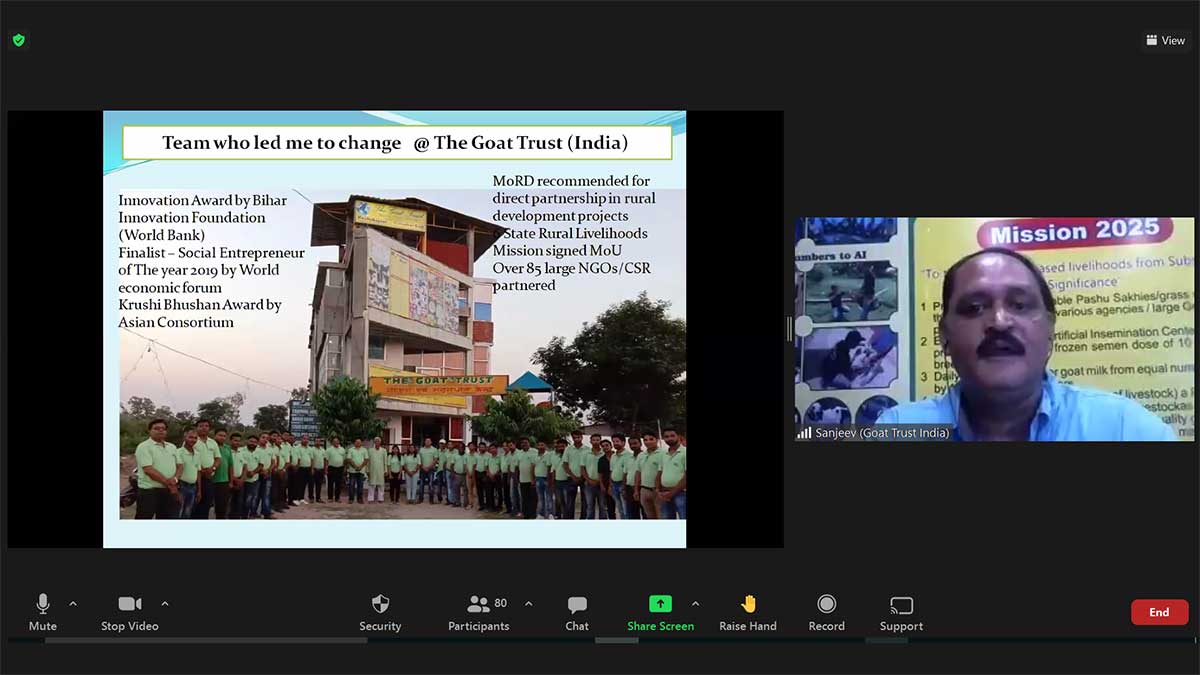Open the Support option
Image resolution: width=1200 pixels, height=675 pixels.
click(901, 611)
